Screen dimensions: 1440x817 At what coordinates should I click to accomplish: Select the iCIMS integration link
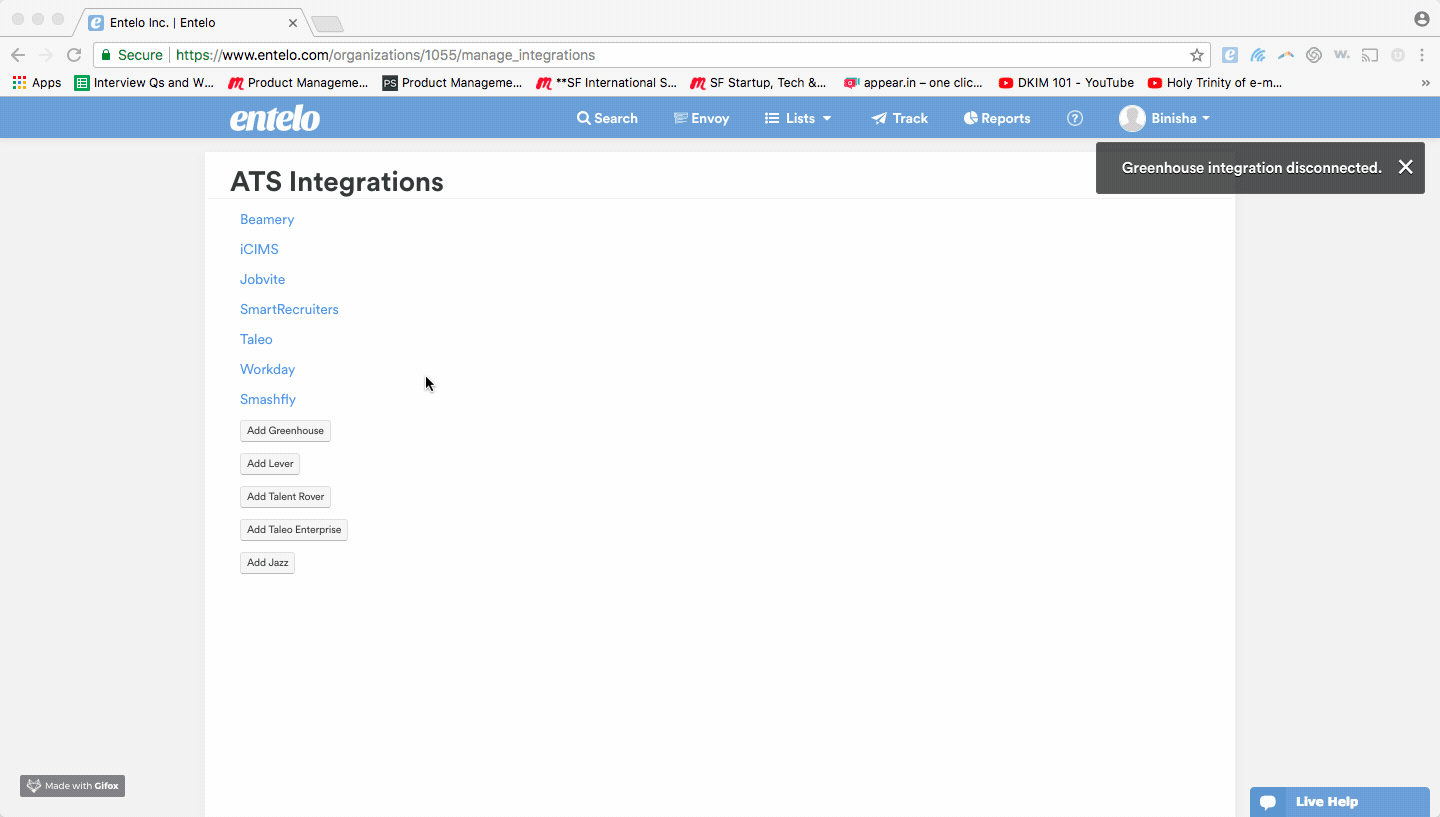click(x=259, y=249)
